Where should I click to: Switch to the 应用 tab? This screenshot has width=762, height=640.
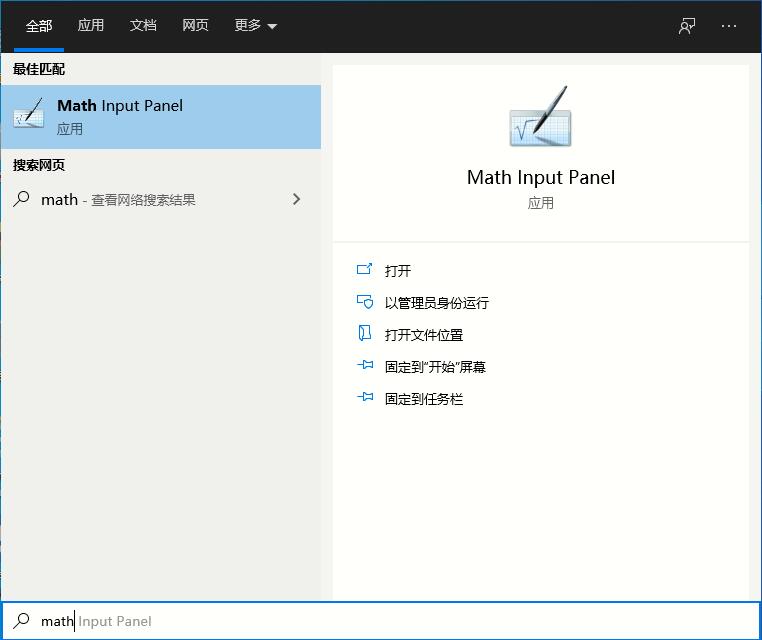point(91,26)
